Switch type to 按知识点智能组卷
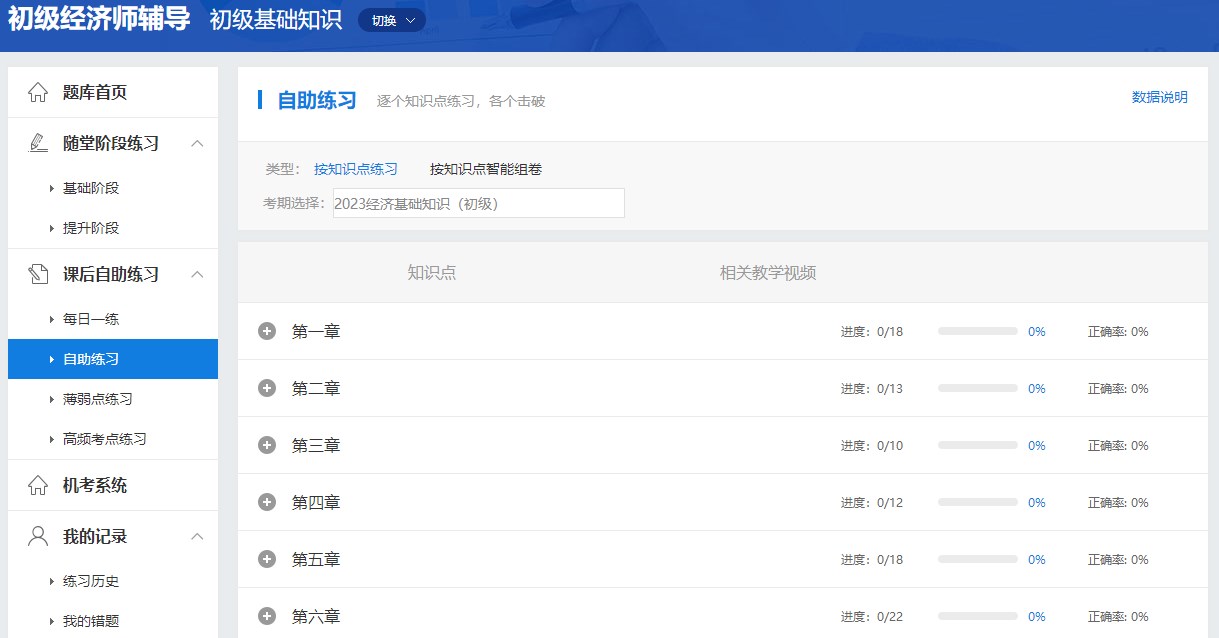 click(x=486, y=169)
